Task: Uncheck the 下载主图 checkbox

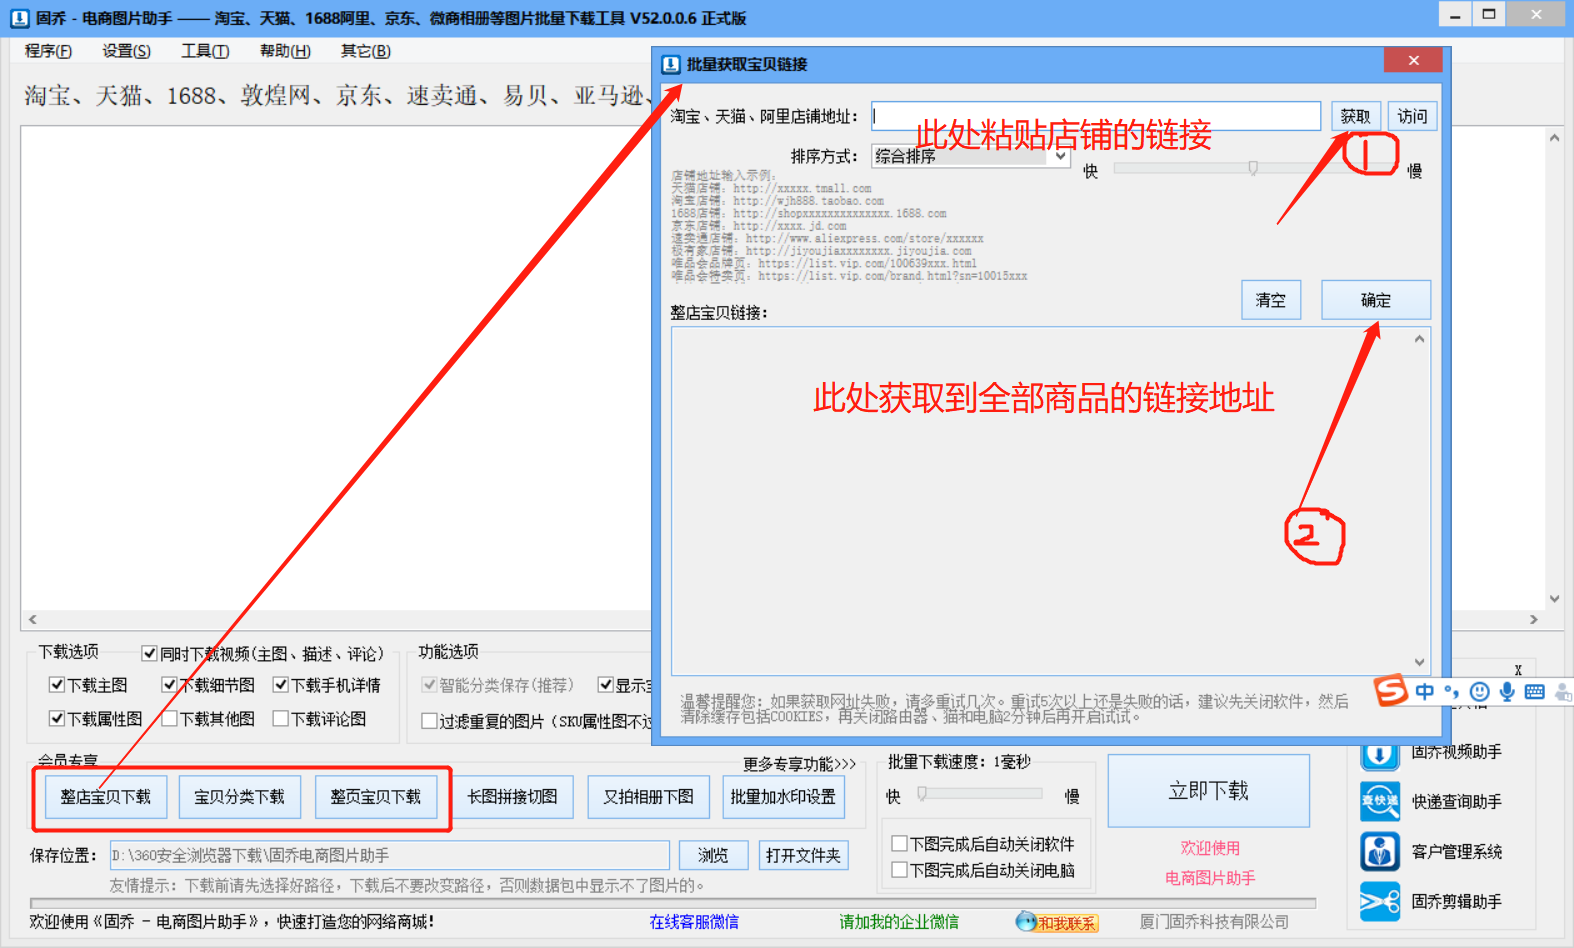Action: tap(57, 685)
